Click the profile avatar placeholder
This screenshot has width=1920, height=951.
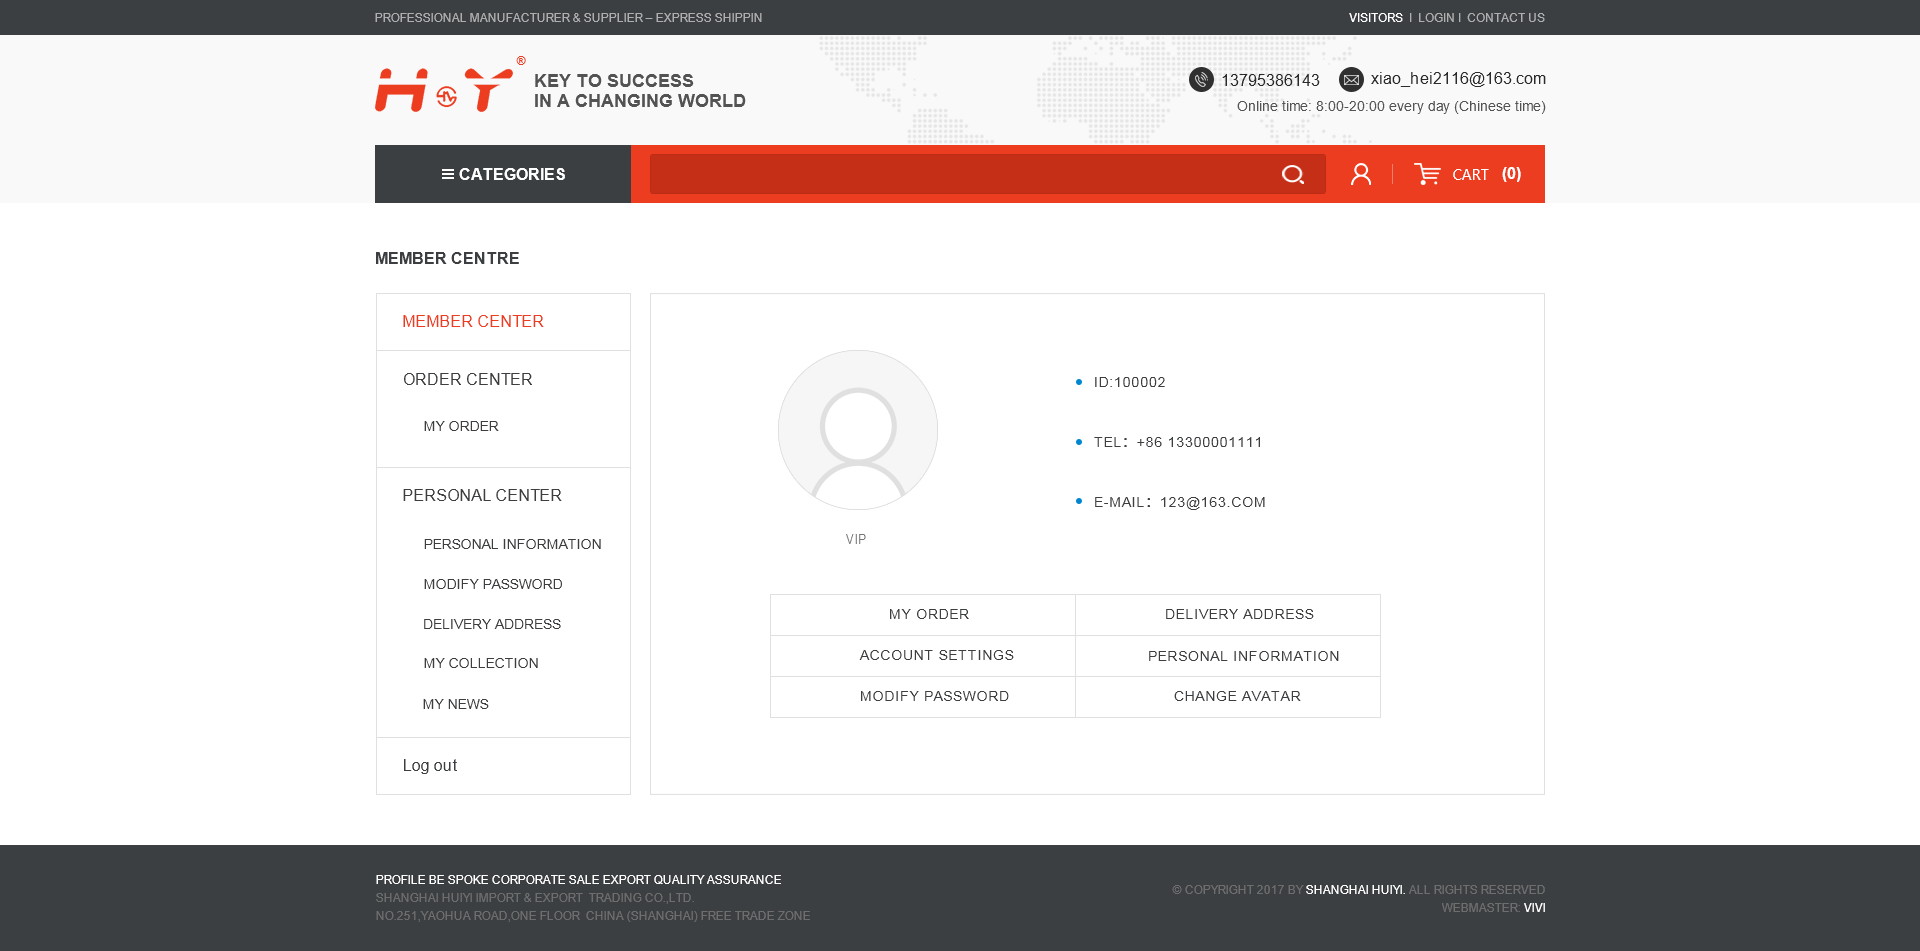pos(858,430)
